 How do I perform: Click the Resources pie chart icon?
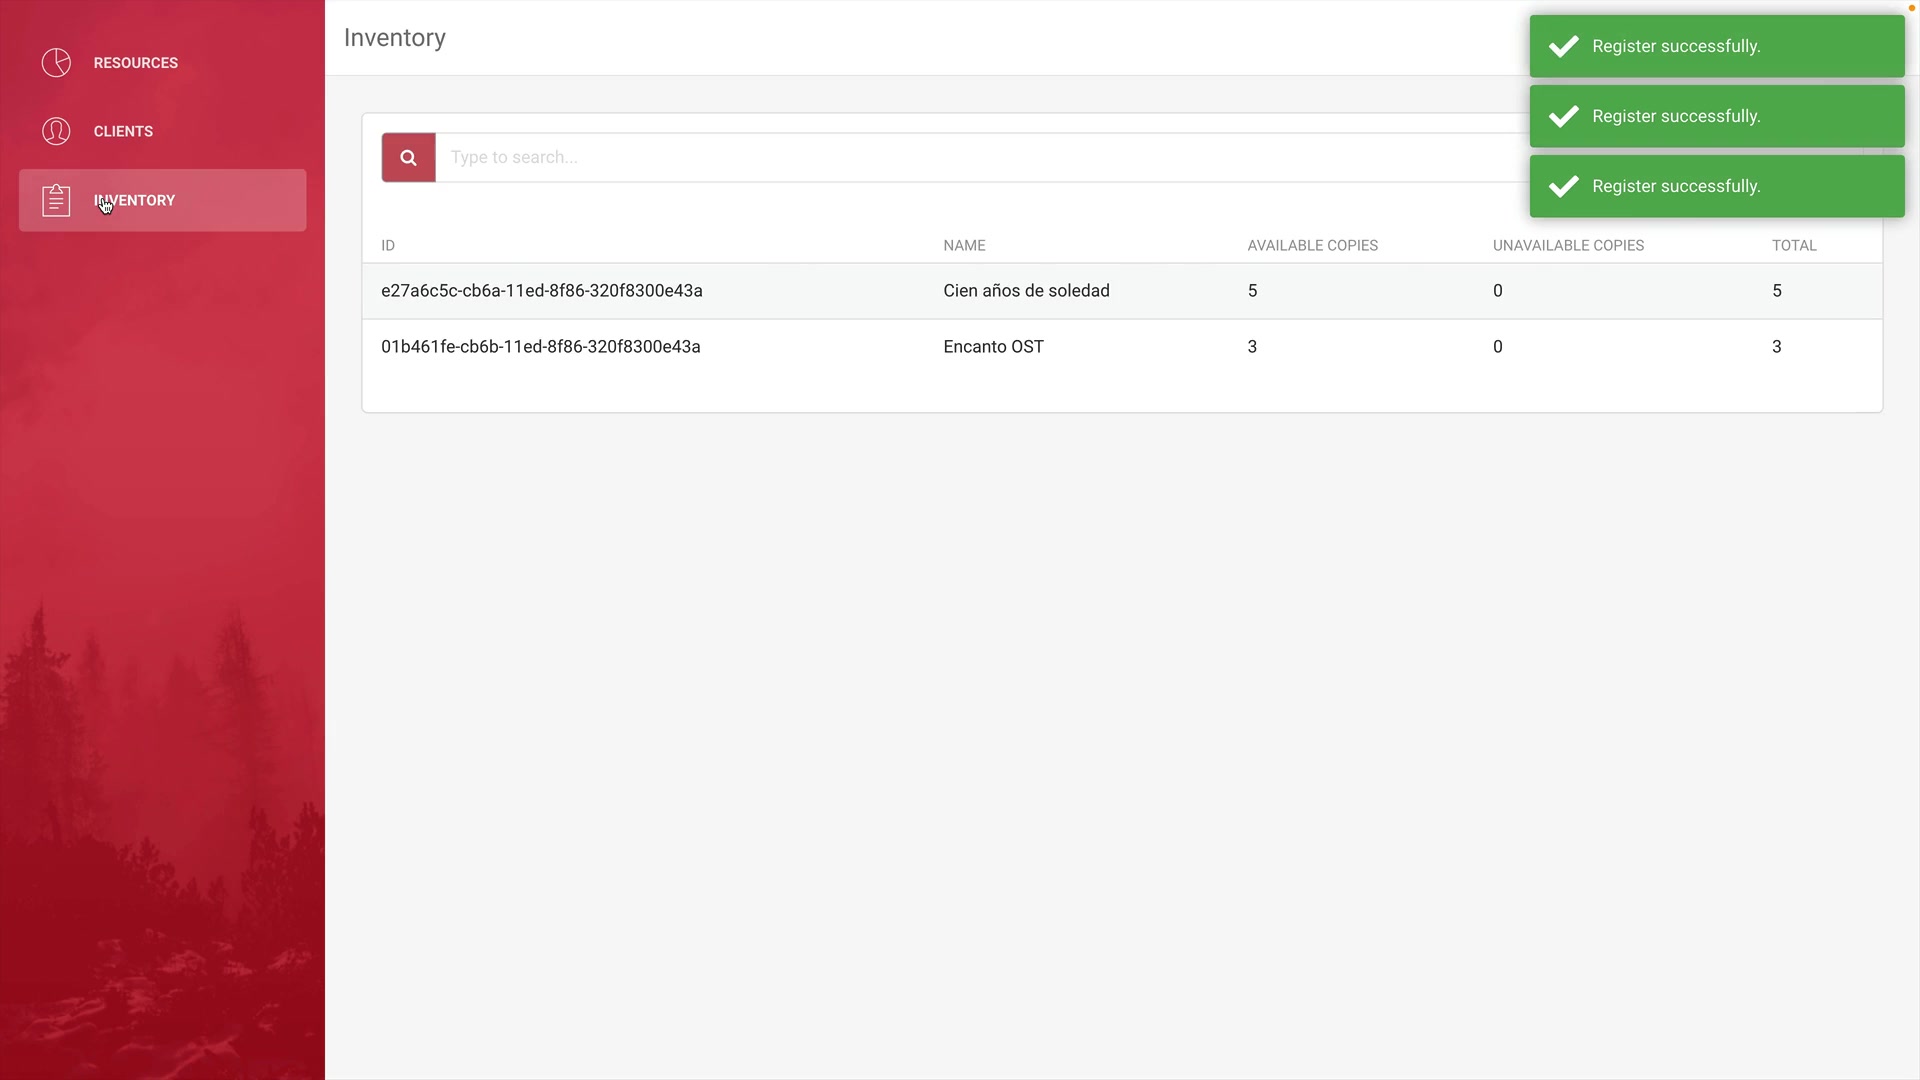[x=56, y=62]
